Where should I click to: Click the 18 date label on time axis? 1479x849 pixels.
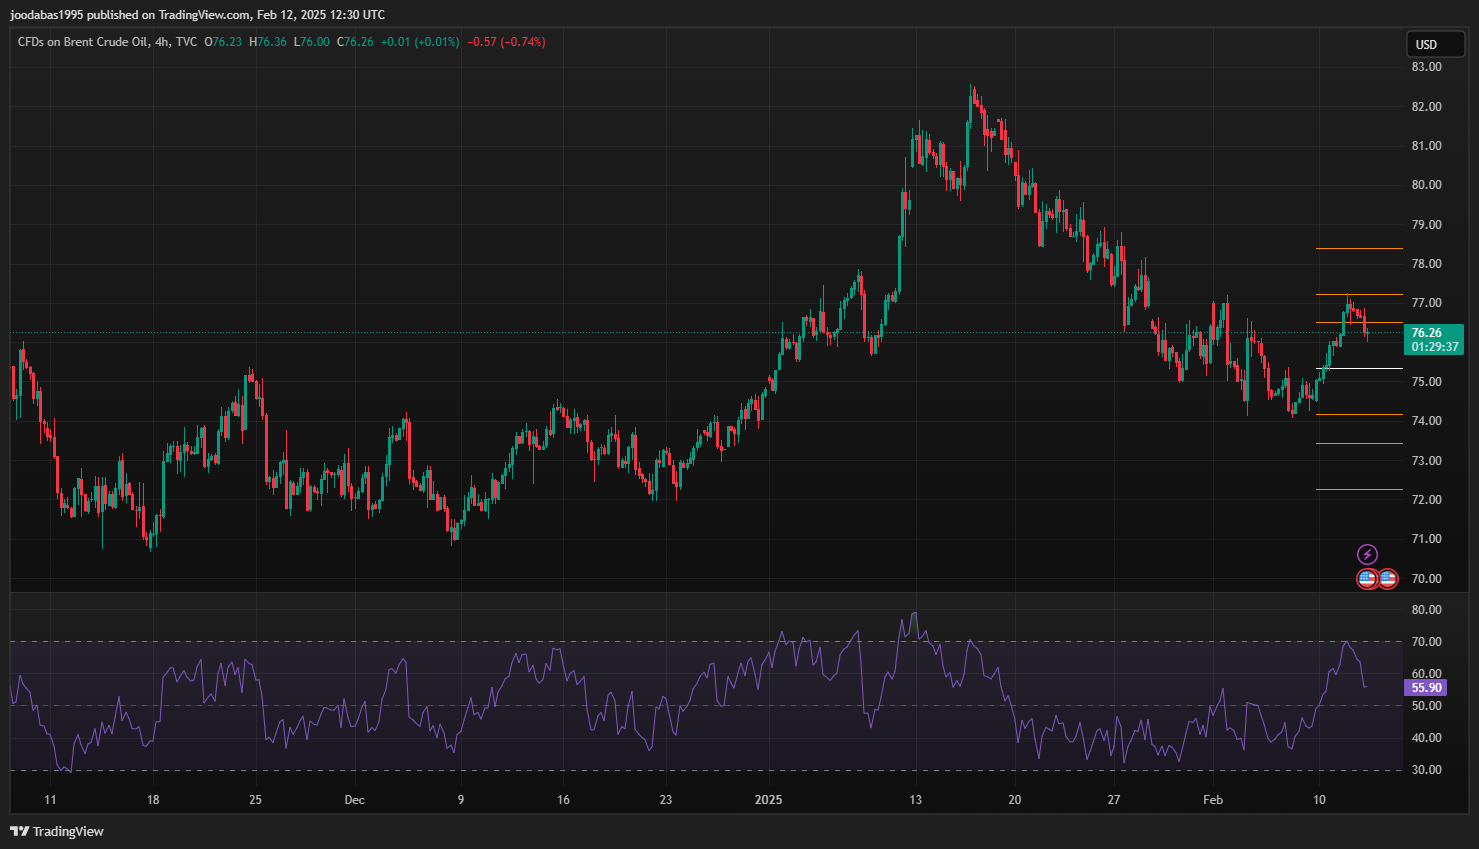[153, 800]
